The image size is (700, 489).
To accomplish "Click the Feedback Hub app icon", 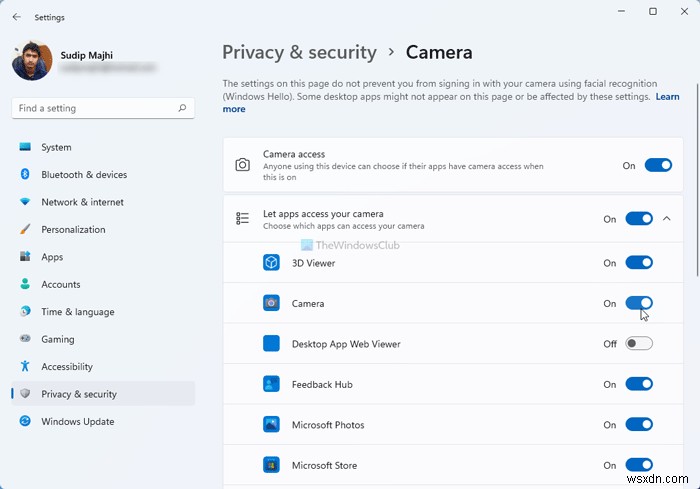I will (271, 384).
